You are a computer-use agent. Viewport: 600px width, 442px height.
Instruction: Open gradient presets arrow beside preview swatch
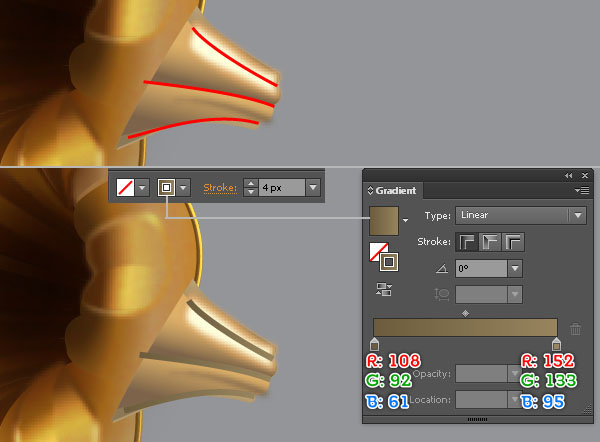tap(405, 220)
